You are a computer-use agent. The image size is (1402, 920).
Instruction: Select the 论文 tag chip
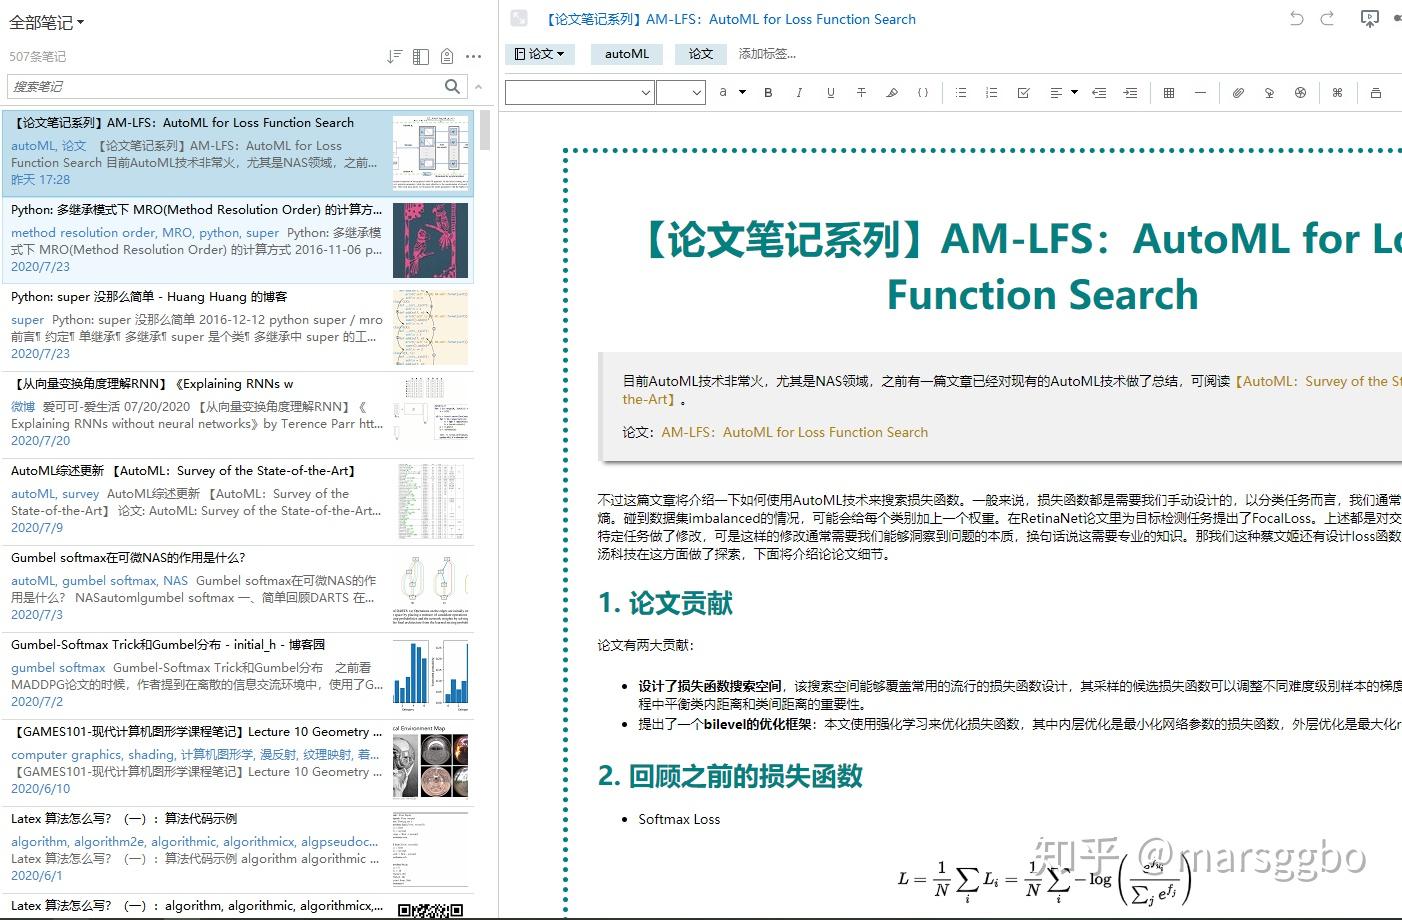(701, 54)
